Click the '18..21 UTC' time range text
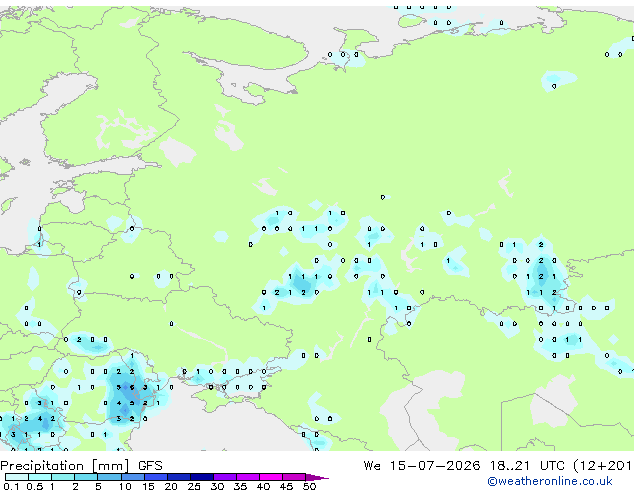Image resolution: width=634 pixels, height=490 pixels. coord(509,466)
